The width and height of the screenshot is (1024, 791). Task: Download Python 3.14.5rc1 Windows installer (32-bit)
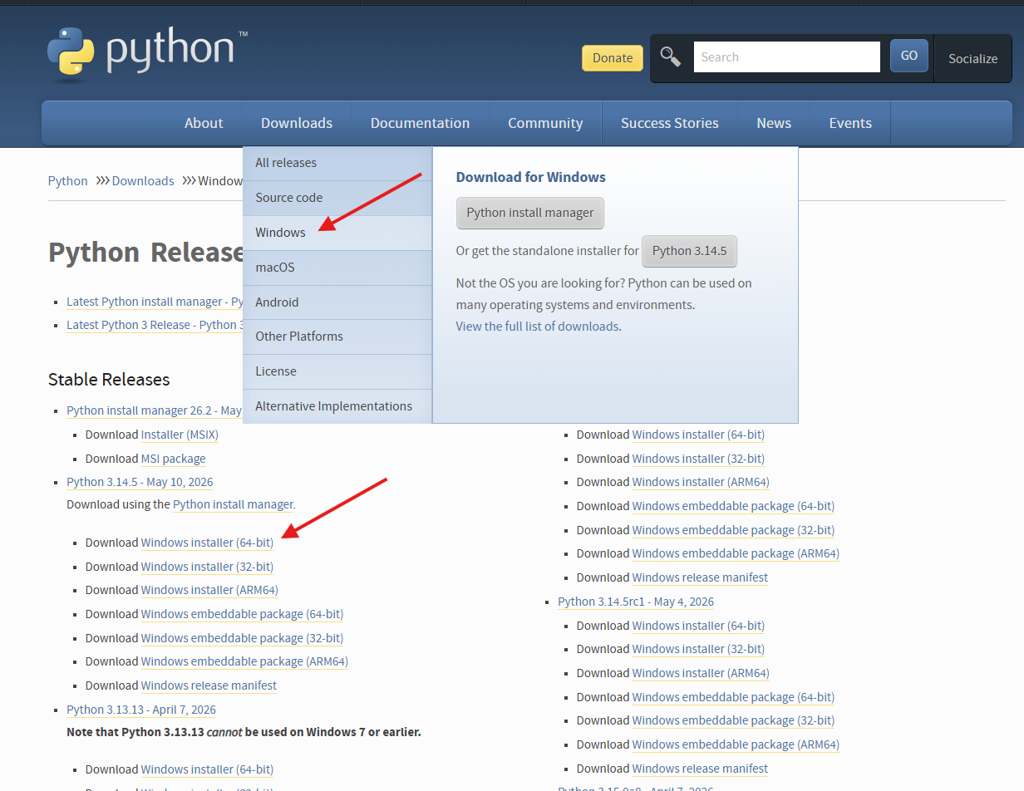[x=698, y=649]
